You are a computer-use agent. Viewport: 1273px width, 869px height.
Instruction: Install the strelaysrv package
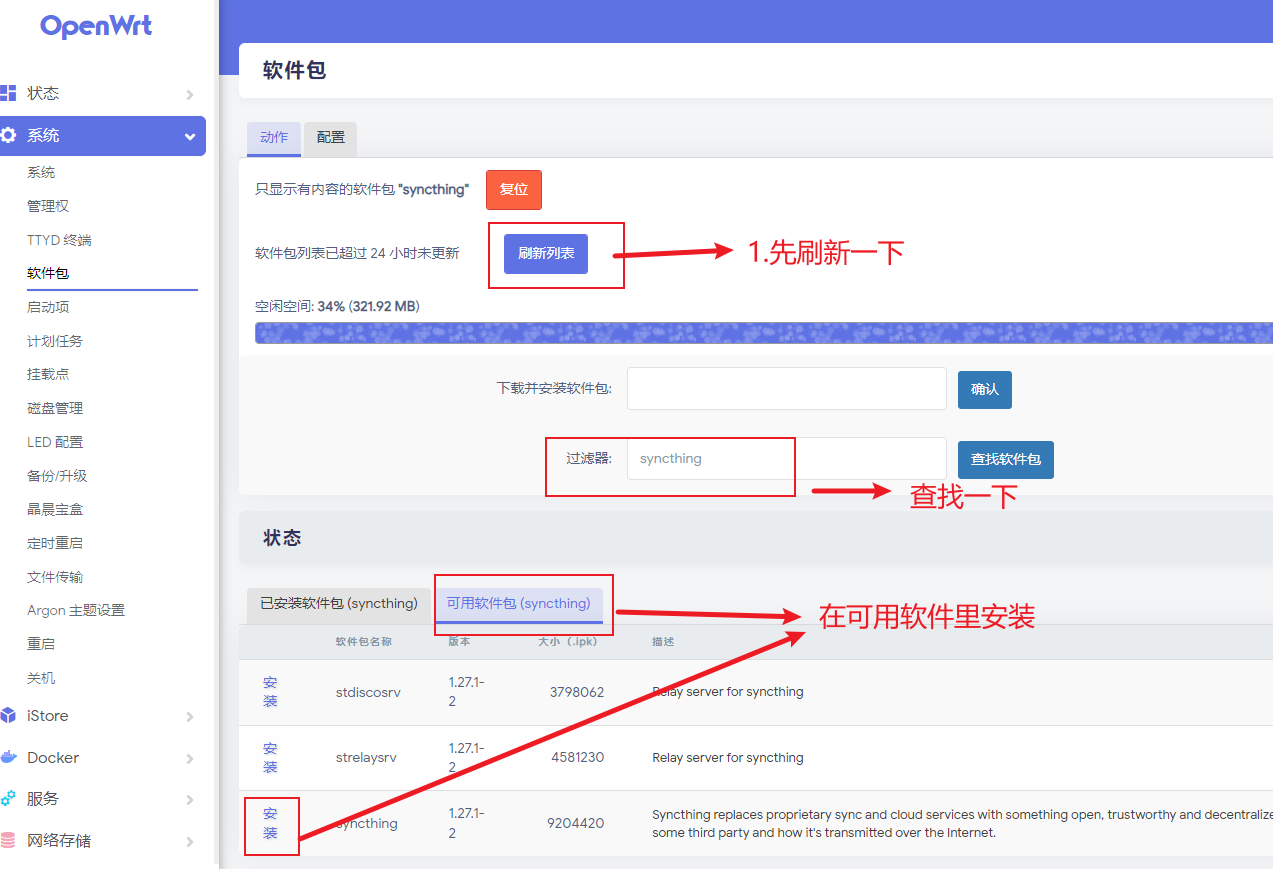pos(270,758)
